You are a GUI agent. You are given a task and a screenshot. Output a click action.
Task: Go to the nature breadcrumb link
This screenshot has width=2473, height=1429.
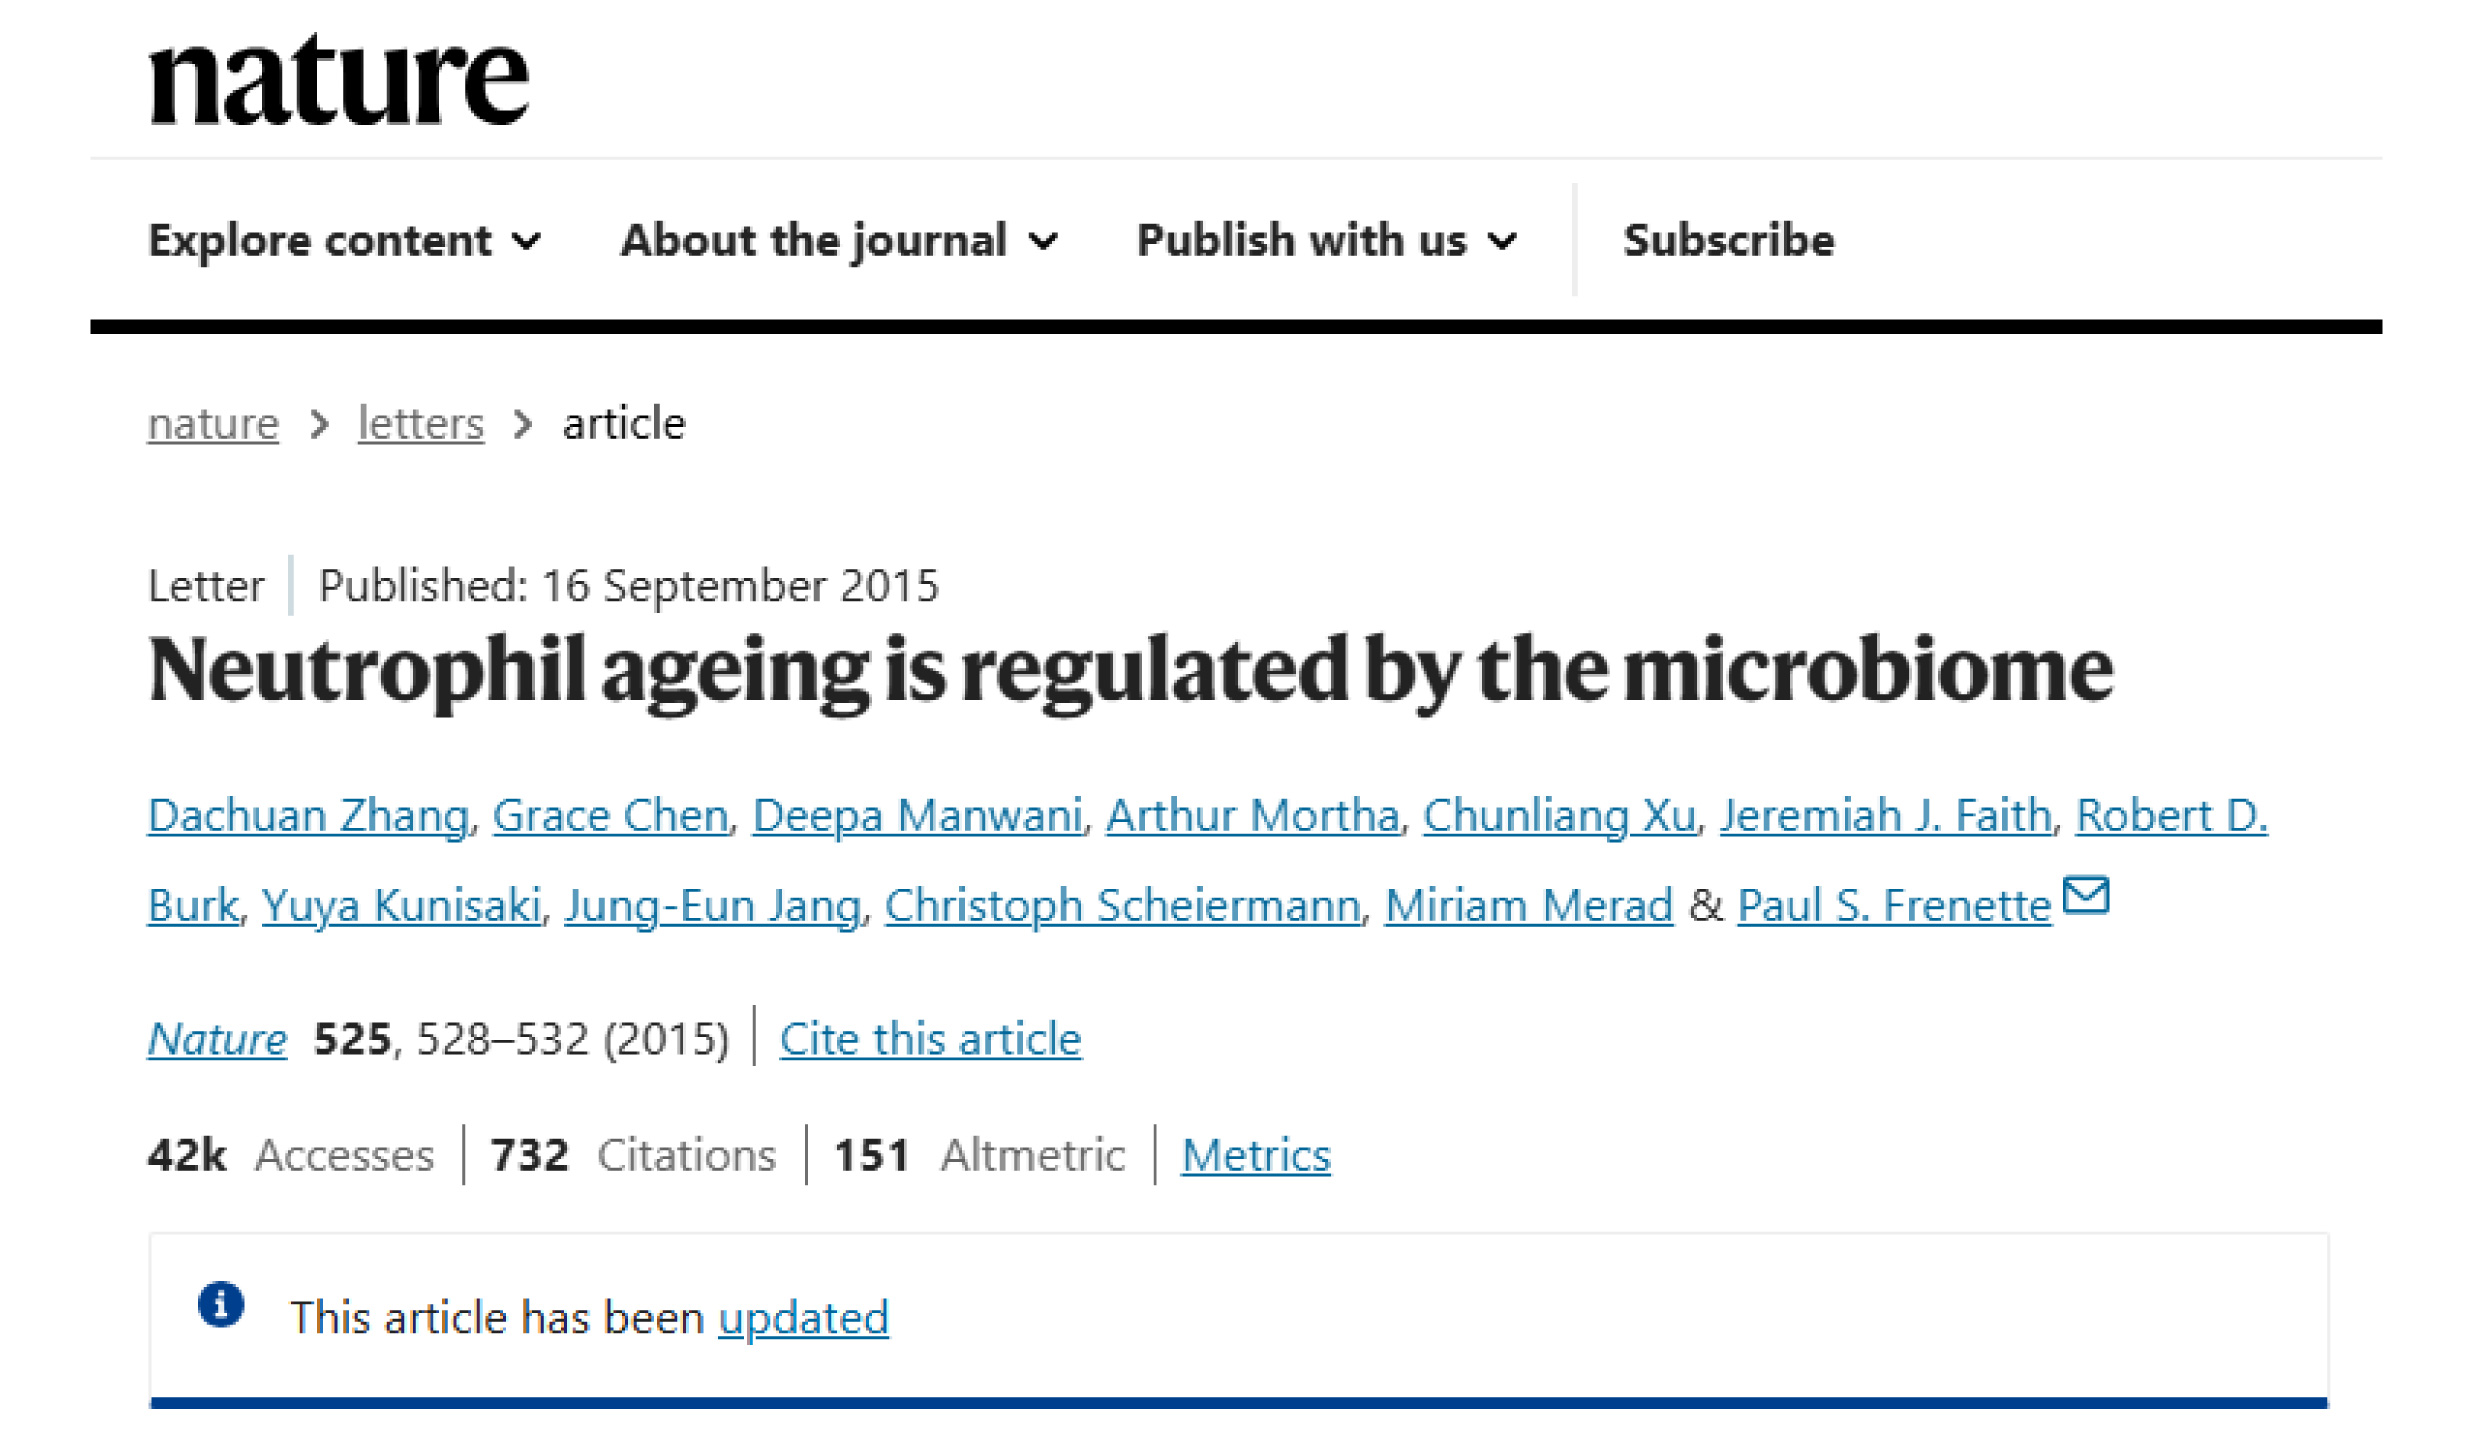[213, 424]
